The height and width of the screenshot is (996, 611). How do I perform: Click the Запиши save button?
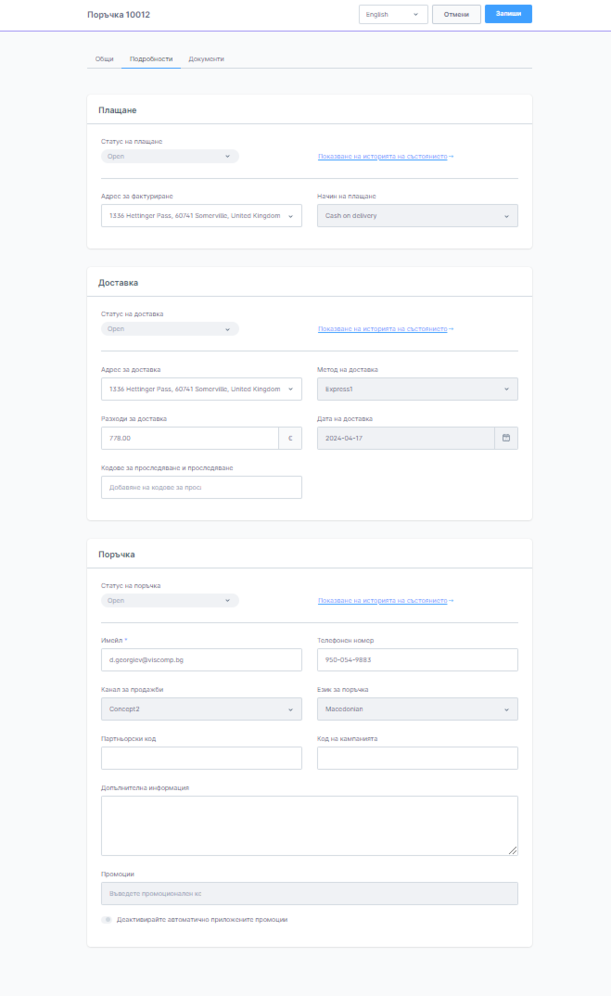click(508, 14)
